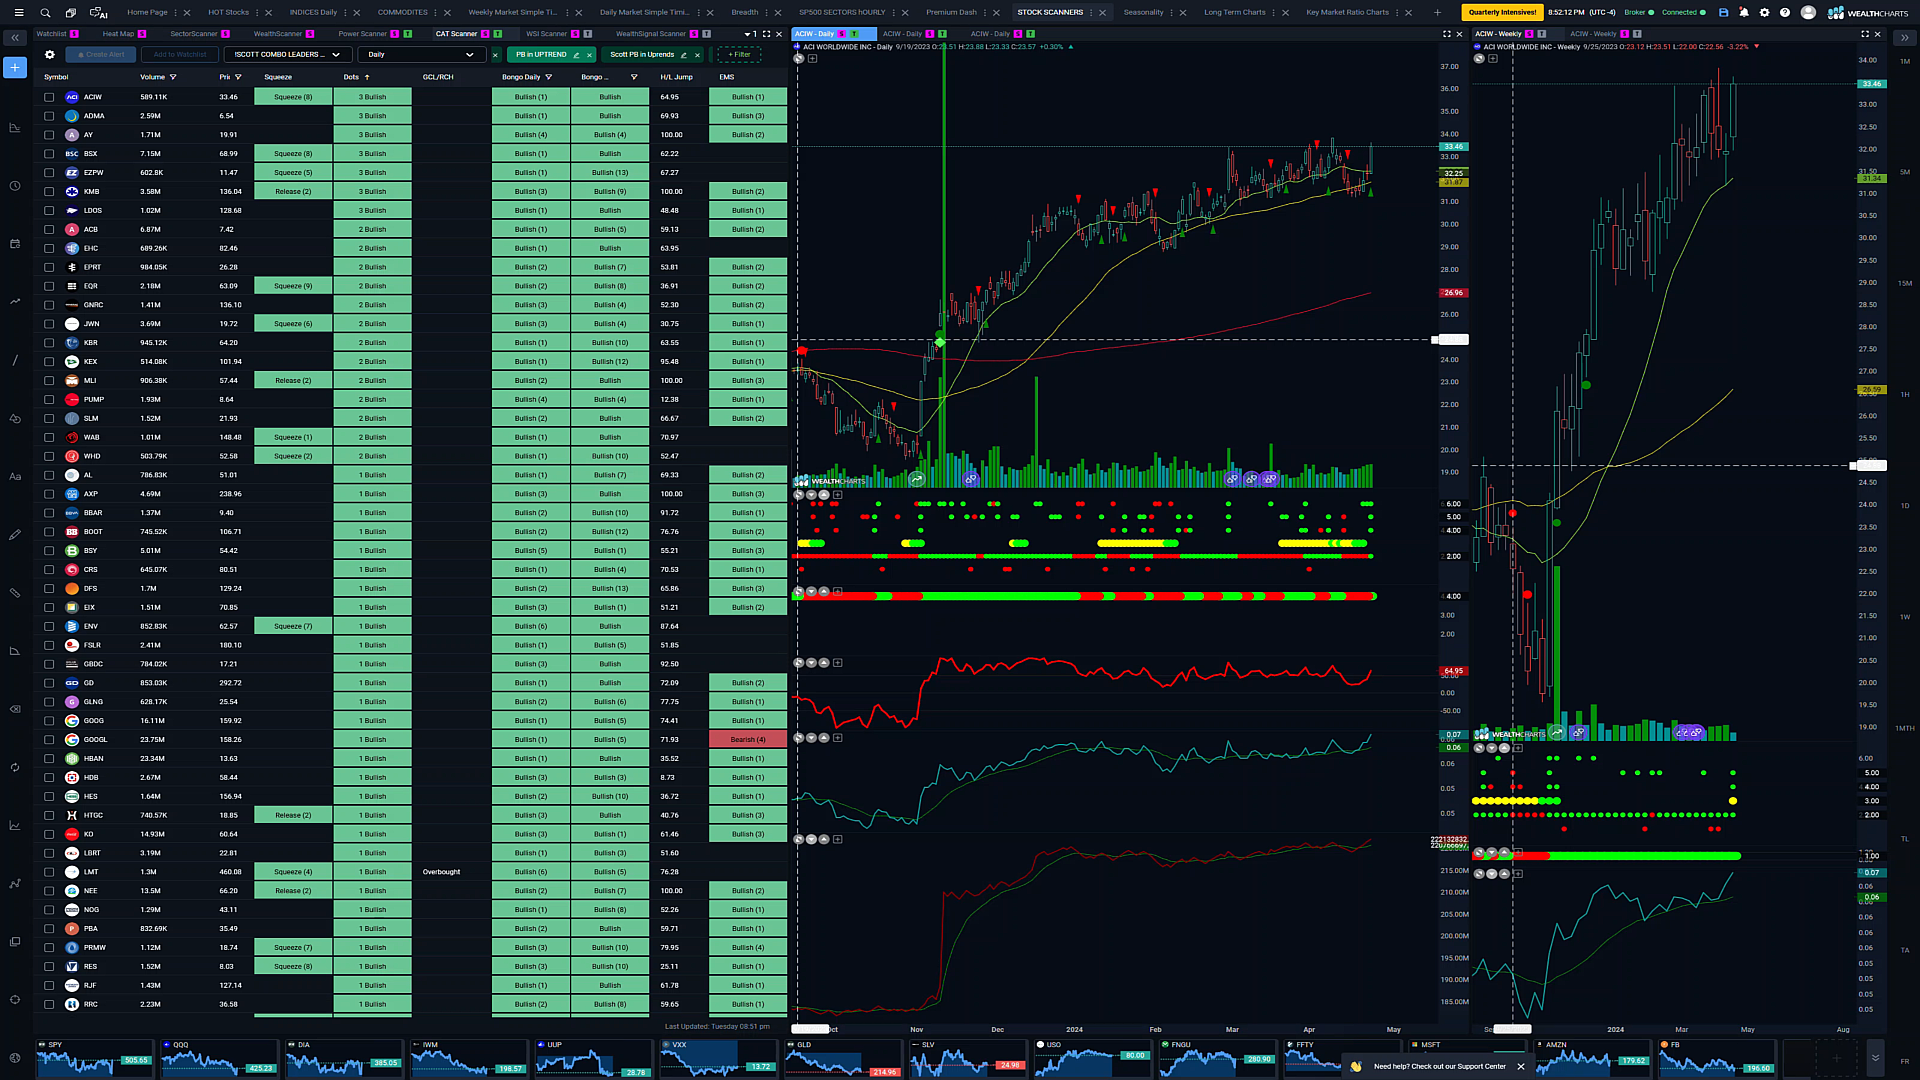Open the Heat Map panel tab
Viewport: 1920px width, 1080px height.
(x=118, y=34)
